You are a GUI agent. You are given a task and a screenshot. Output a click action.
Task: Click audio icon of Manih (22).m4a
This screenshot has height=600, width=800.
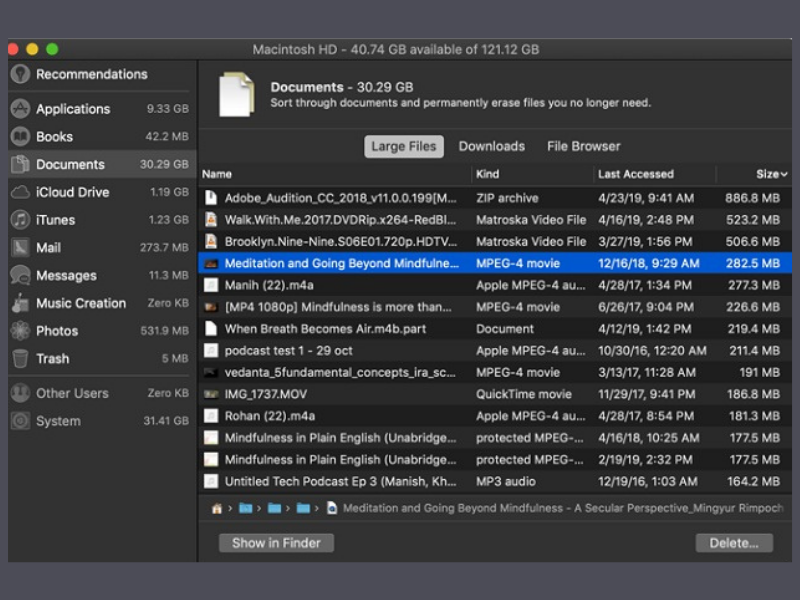tap(211, 285)
